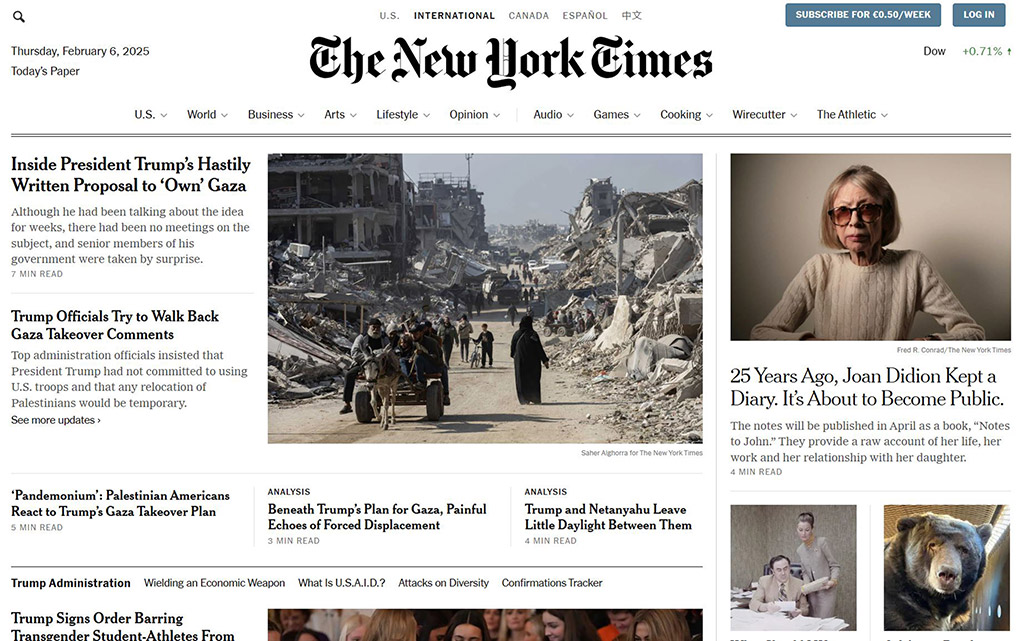This screenshot has width=1020, height=641.
Task: Expand The Athletic menu chevron
Action: click(x=884, y=115)
